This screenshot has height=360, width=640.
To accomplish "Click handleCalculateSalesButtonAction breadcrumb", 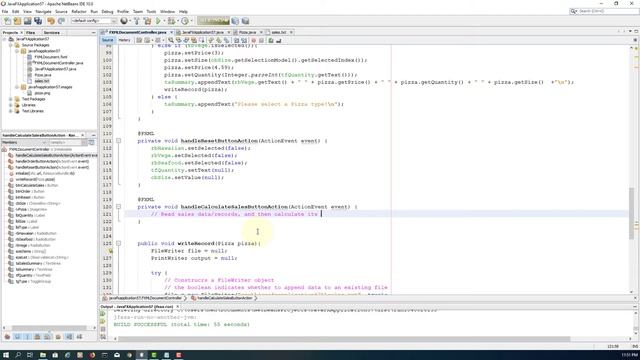I will pos(225,298).
